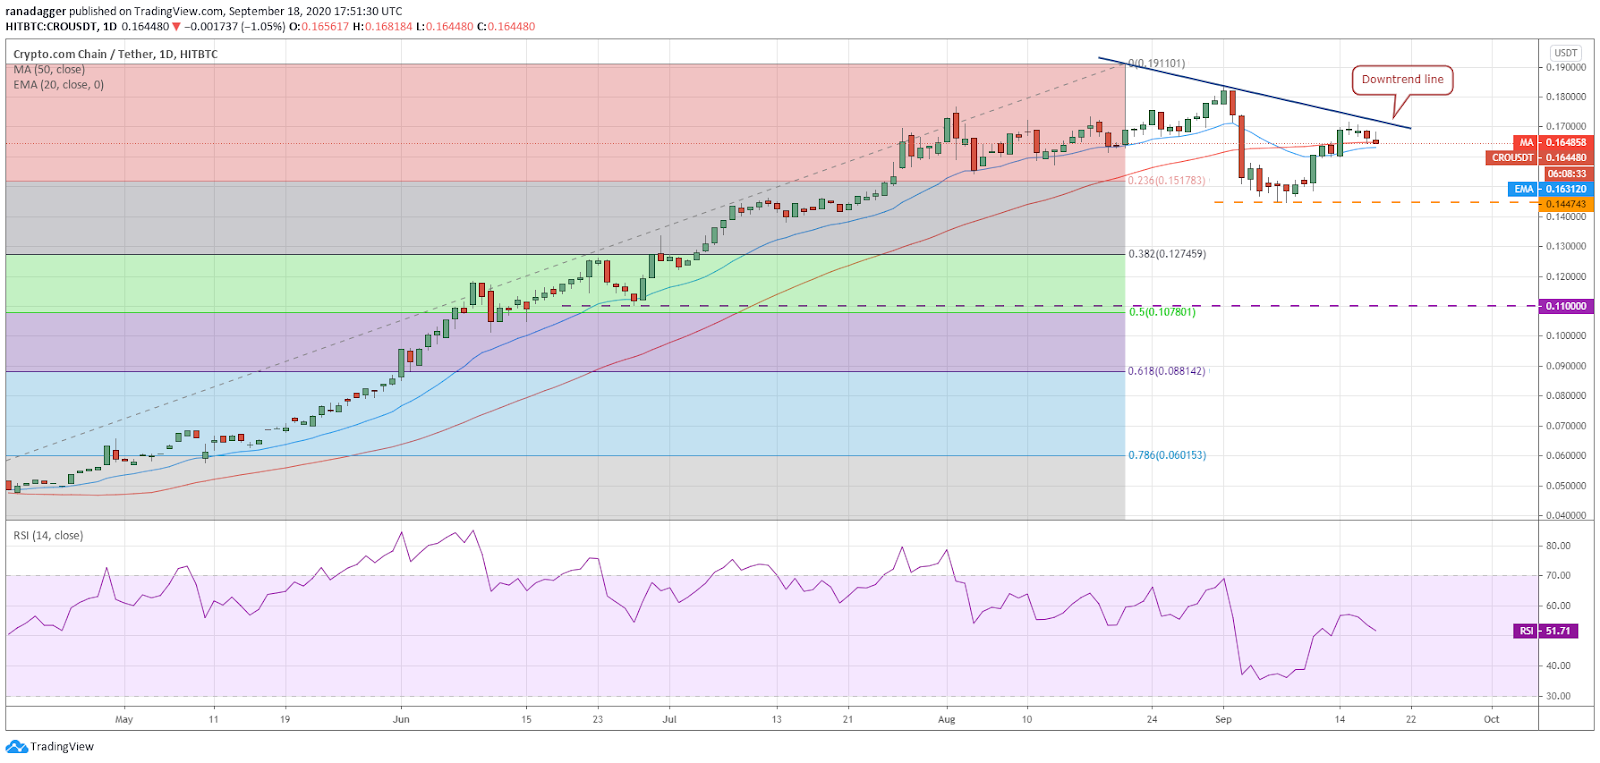Click the 40.00 tick on RSI axis

click(x=1558, y=666)
